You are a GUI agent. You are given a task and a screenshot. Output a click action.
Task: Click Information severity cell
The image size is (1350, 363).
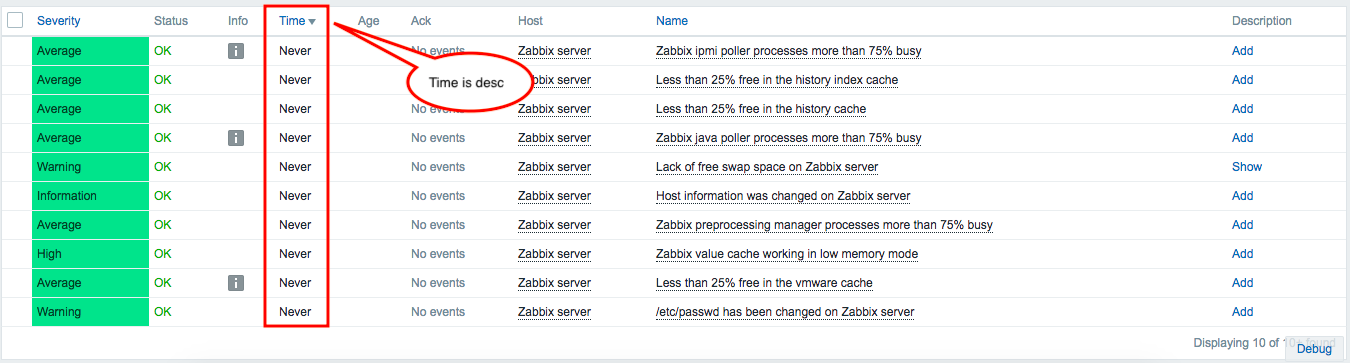90,196
